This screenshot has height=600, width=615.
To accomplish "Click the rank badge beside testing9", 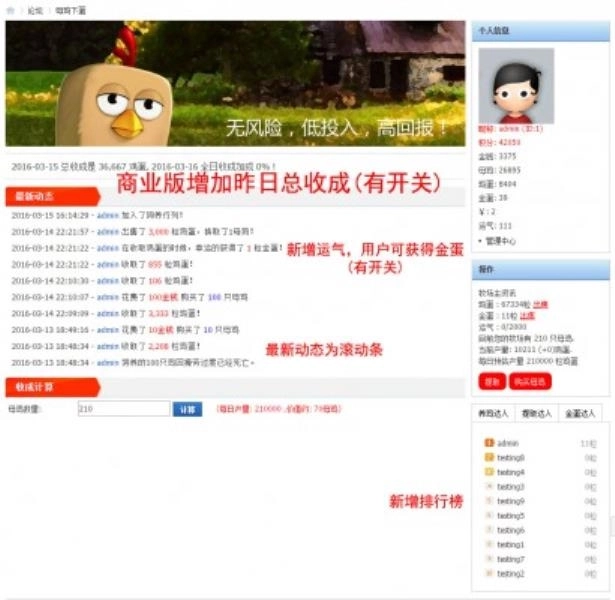I will click(489, 501).
